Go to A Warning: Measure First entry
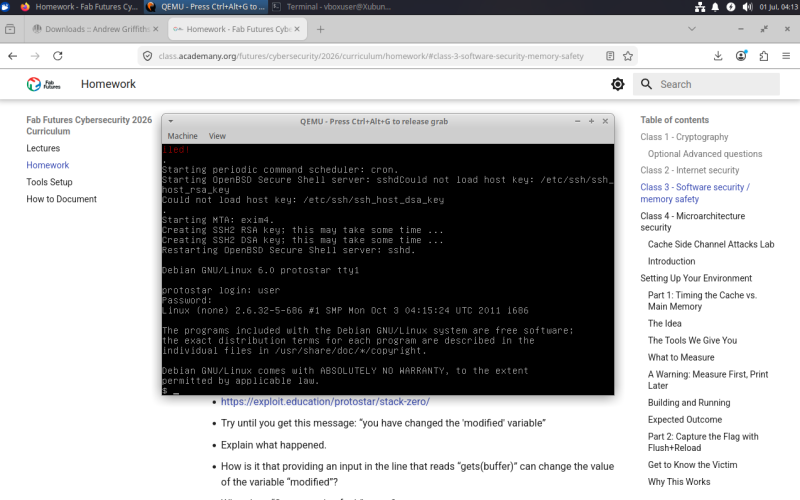Screen dimensions: 800x500 708,380
